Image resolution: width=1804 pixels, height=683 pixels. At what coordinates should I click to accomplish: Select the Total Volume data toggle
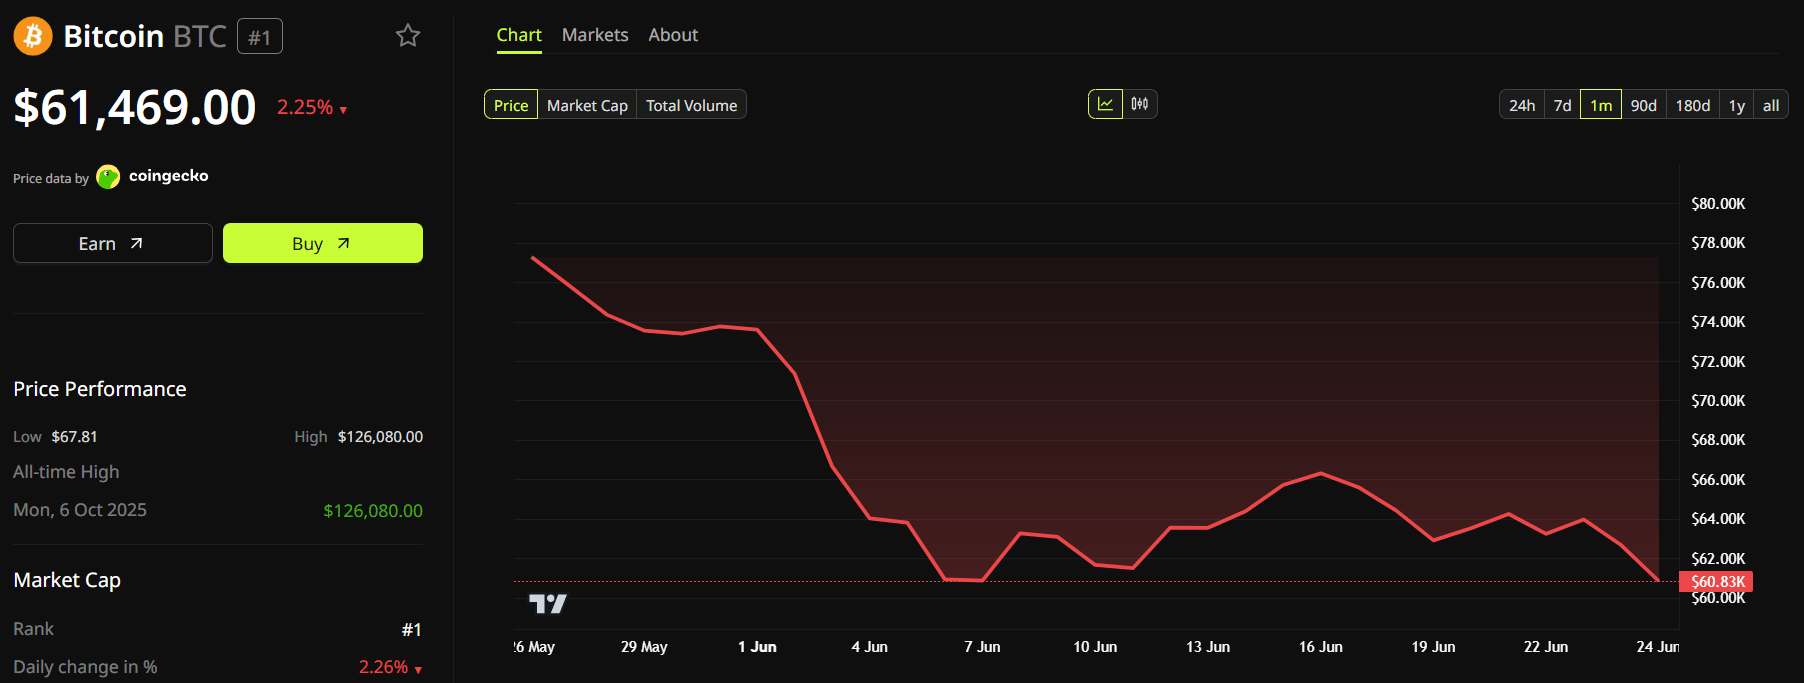coord(691,105)
